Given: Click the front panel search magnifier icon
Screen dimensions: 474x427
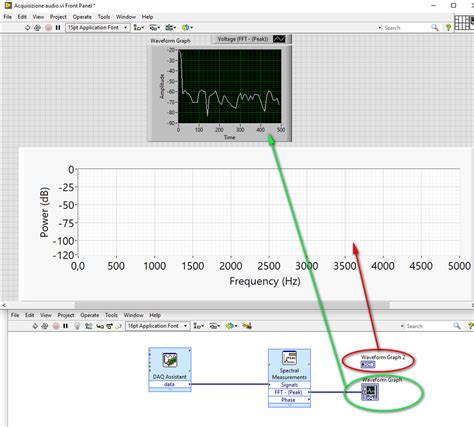Looking at the screenshot, I should point(435,27).
